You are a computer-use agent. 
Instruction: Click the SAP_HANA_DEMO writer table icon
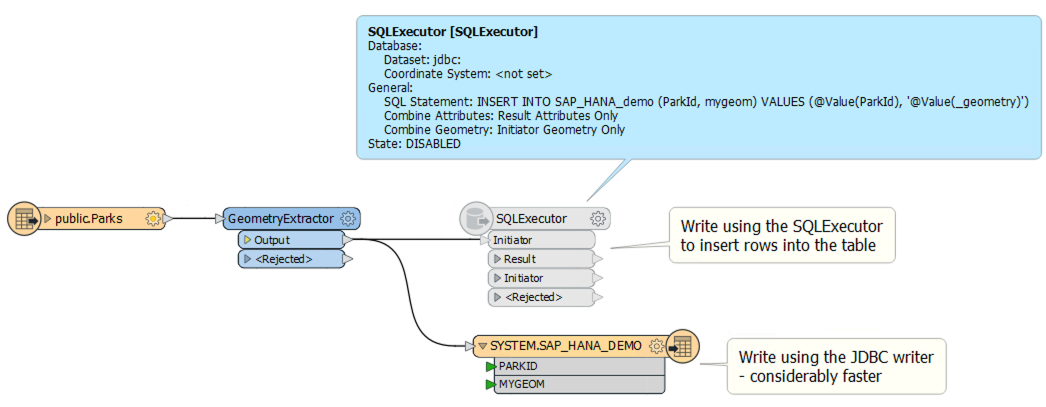click(682, 346)
